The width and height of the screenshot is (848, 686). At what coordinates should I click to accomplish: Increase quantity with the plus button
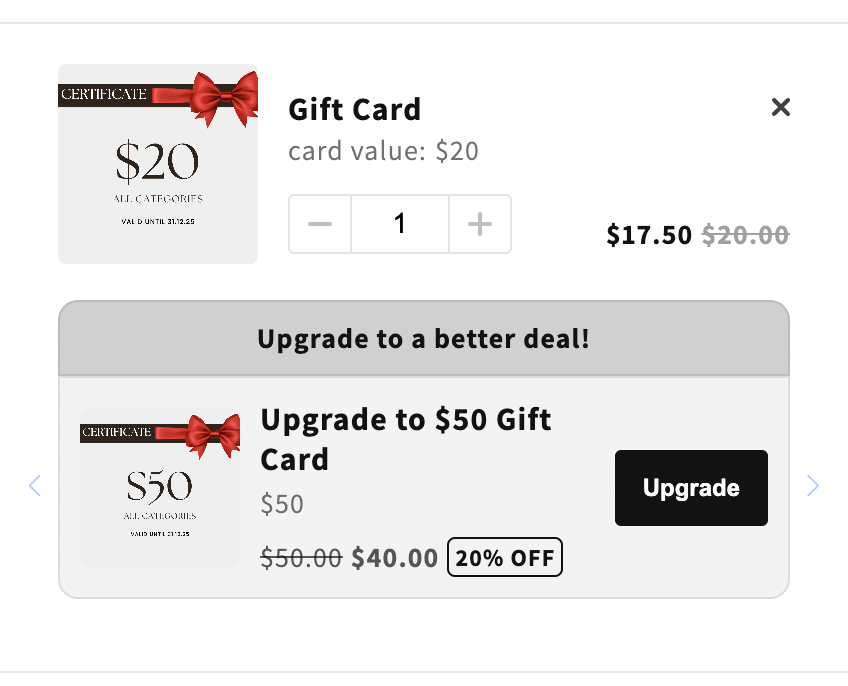[480, 224]
